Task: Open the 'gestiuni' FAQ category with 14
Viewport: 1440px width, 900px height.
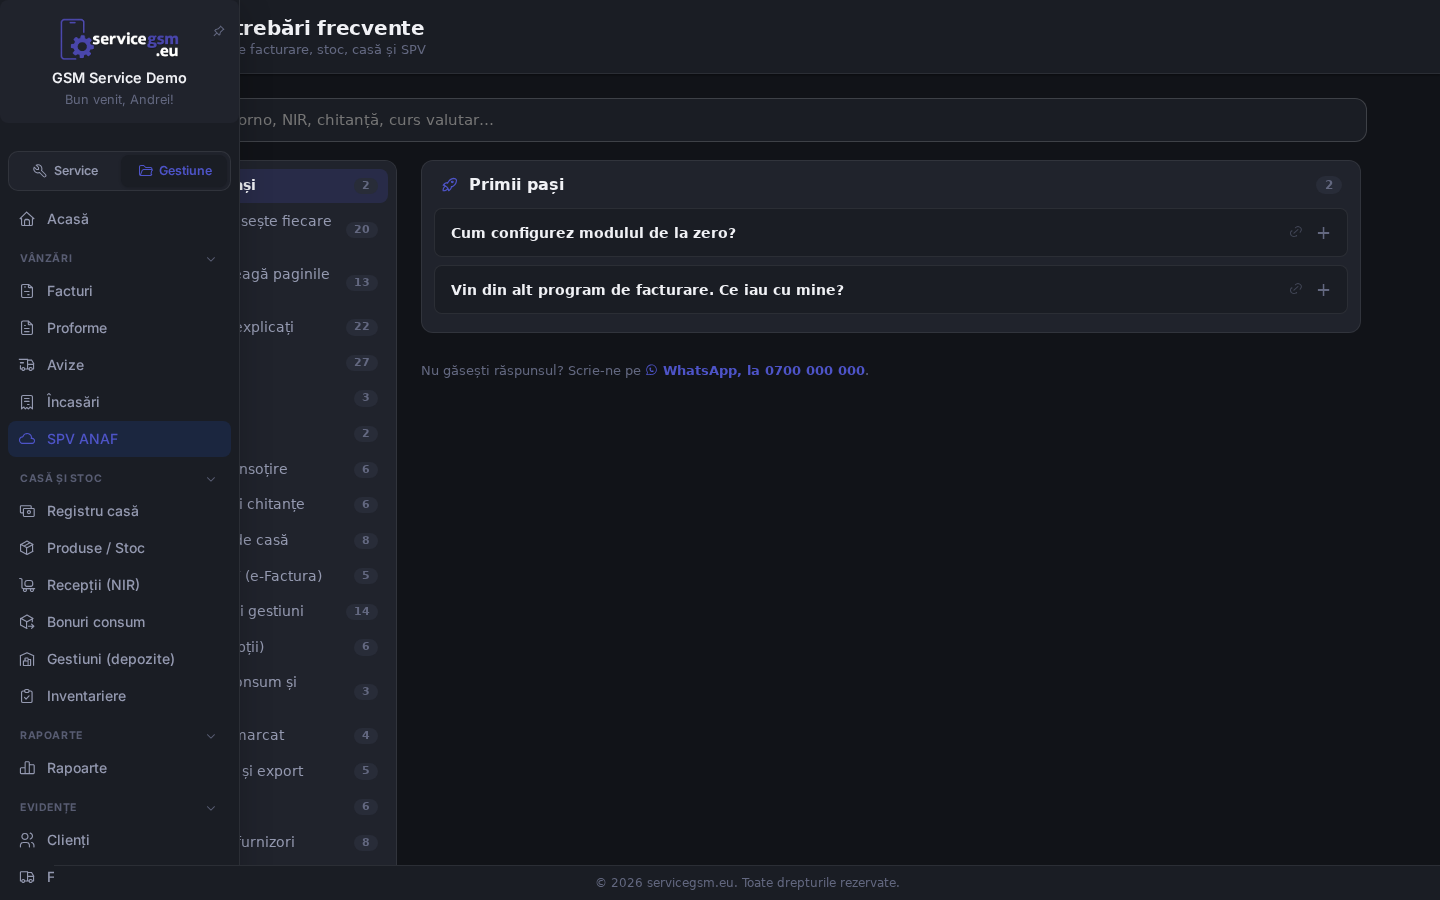Action: [314, 611]
